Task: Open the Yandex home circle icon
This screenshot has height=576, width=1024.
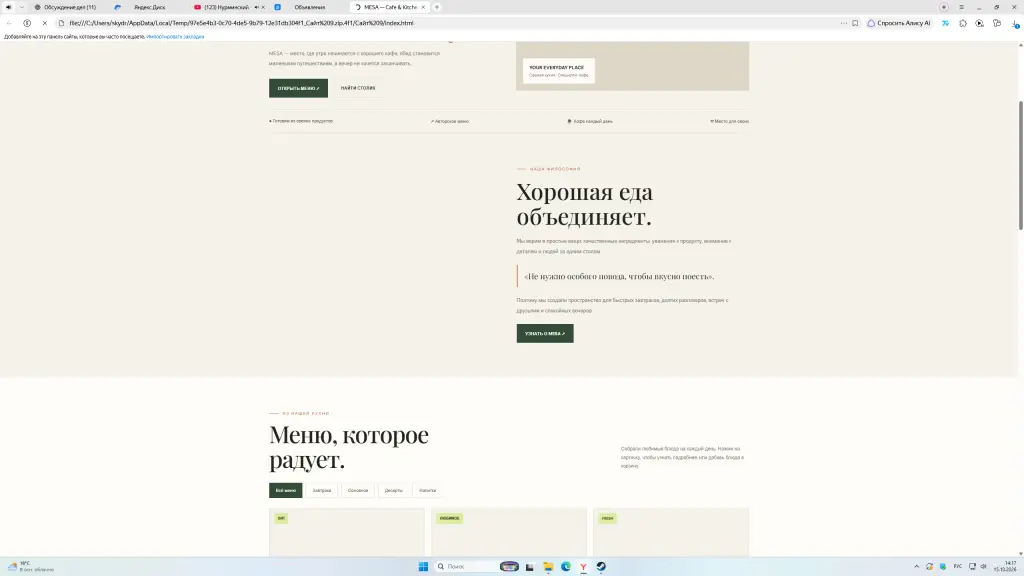Action: point(27,23)
